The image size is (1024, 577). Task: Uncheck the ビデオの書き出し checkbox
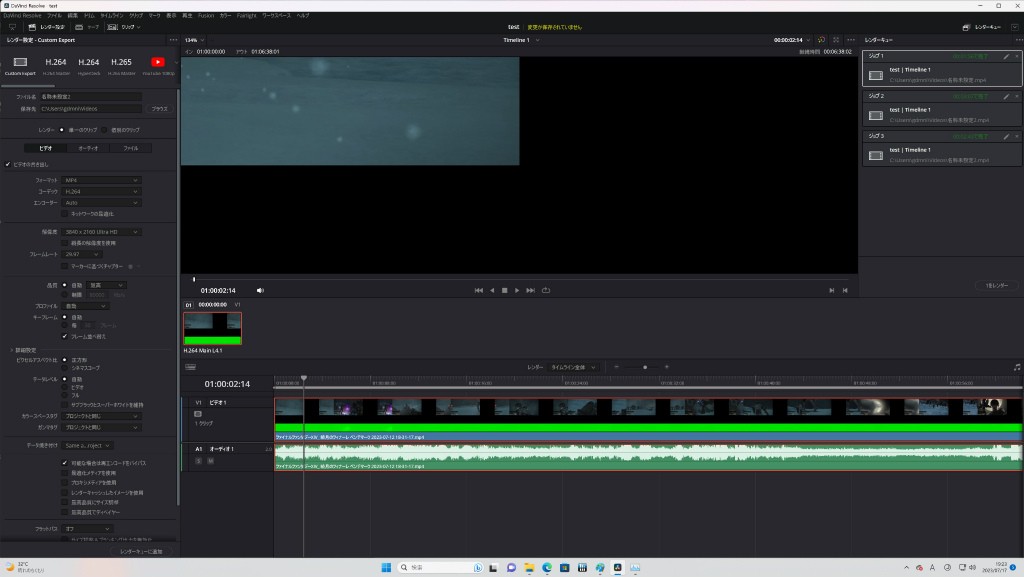[x=8, y=164]
